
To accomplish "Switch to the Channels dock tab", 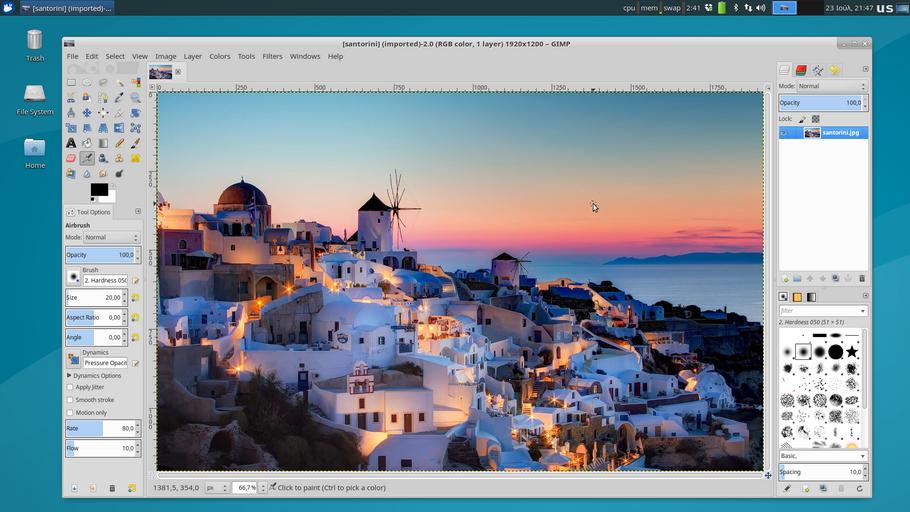I will tap(801, 70).
